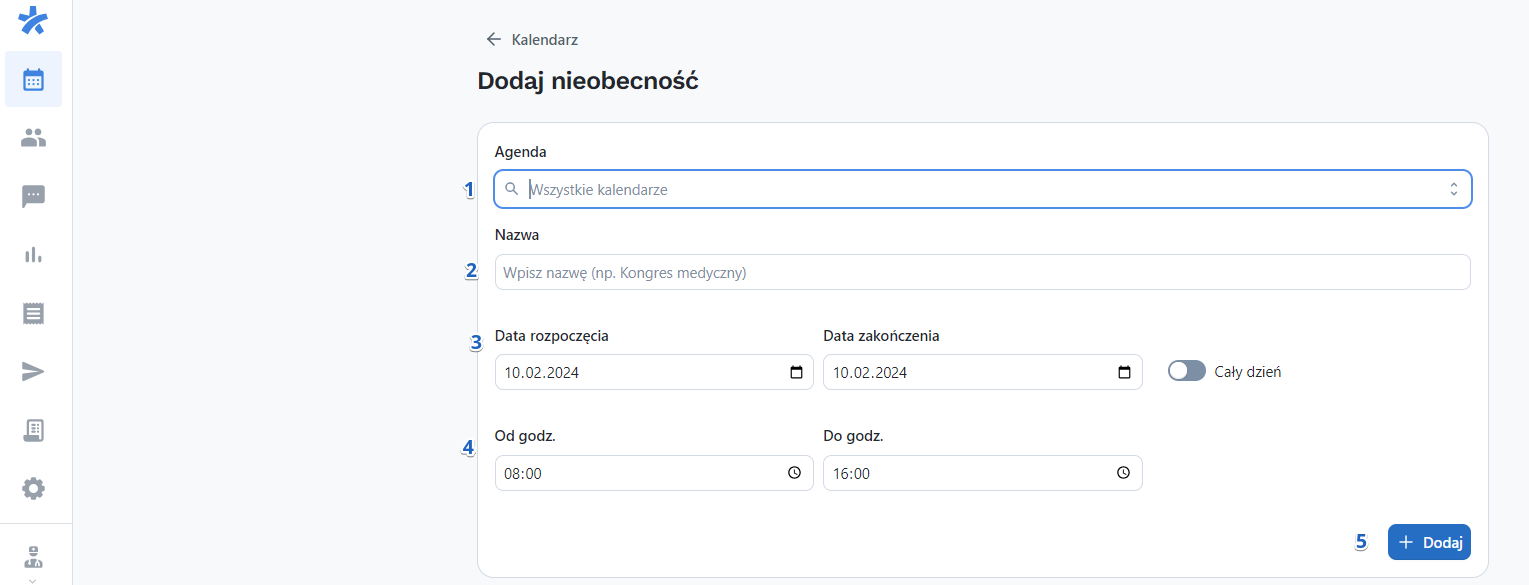Go back using the Kalendarz link

[531, 39]
